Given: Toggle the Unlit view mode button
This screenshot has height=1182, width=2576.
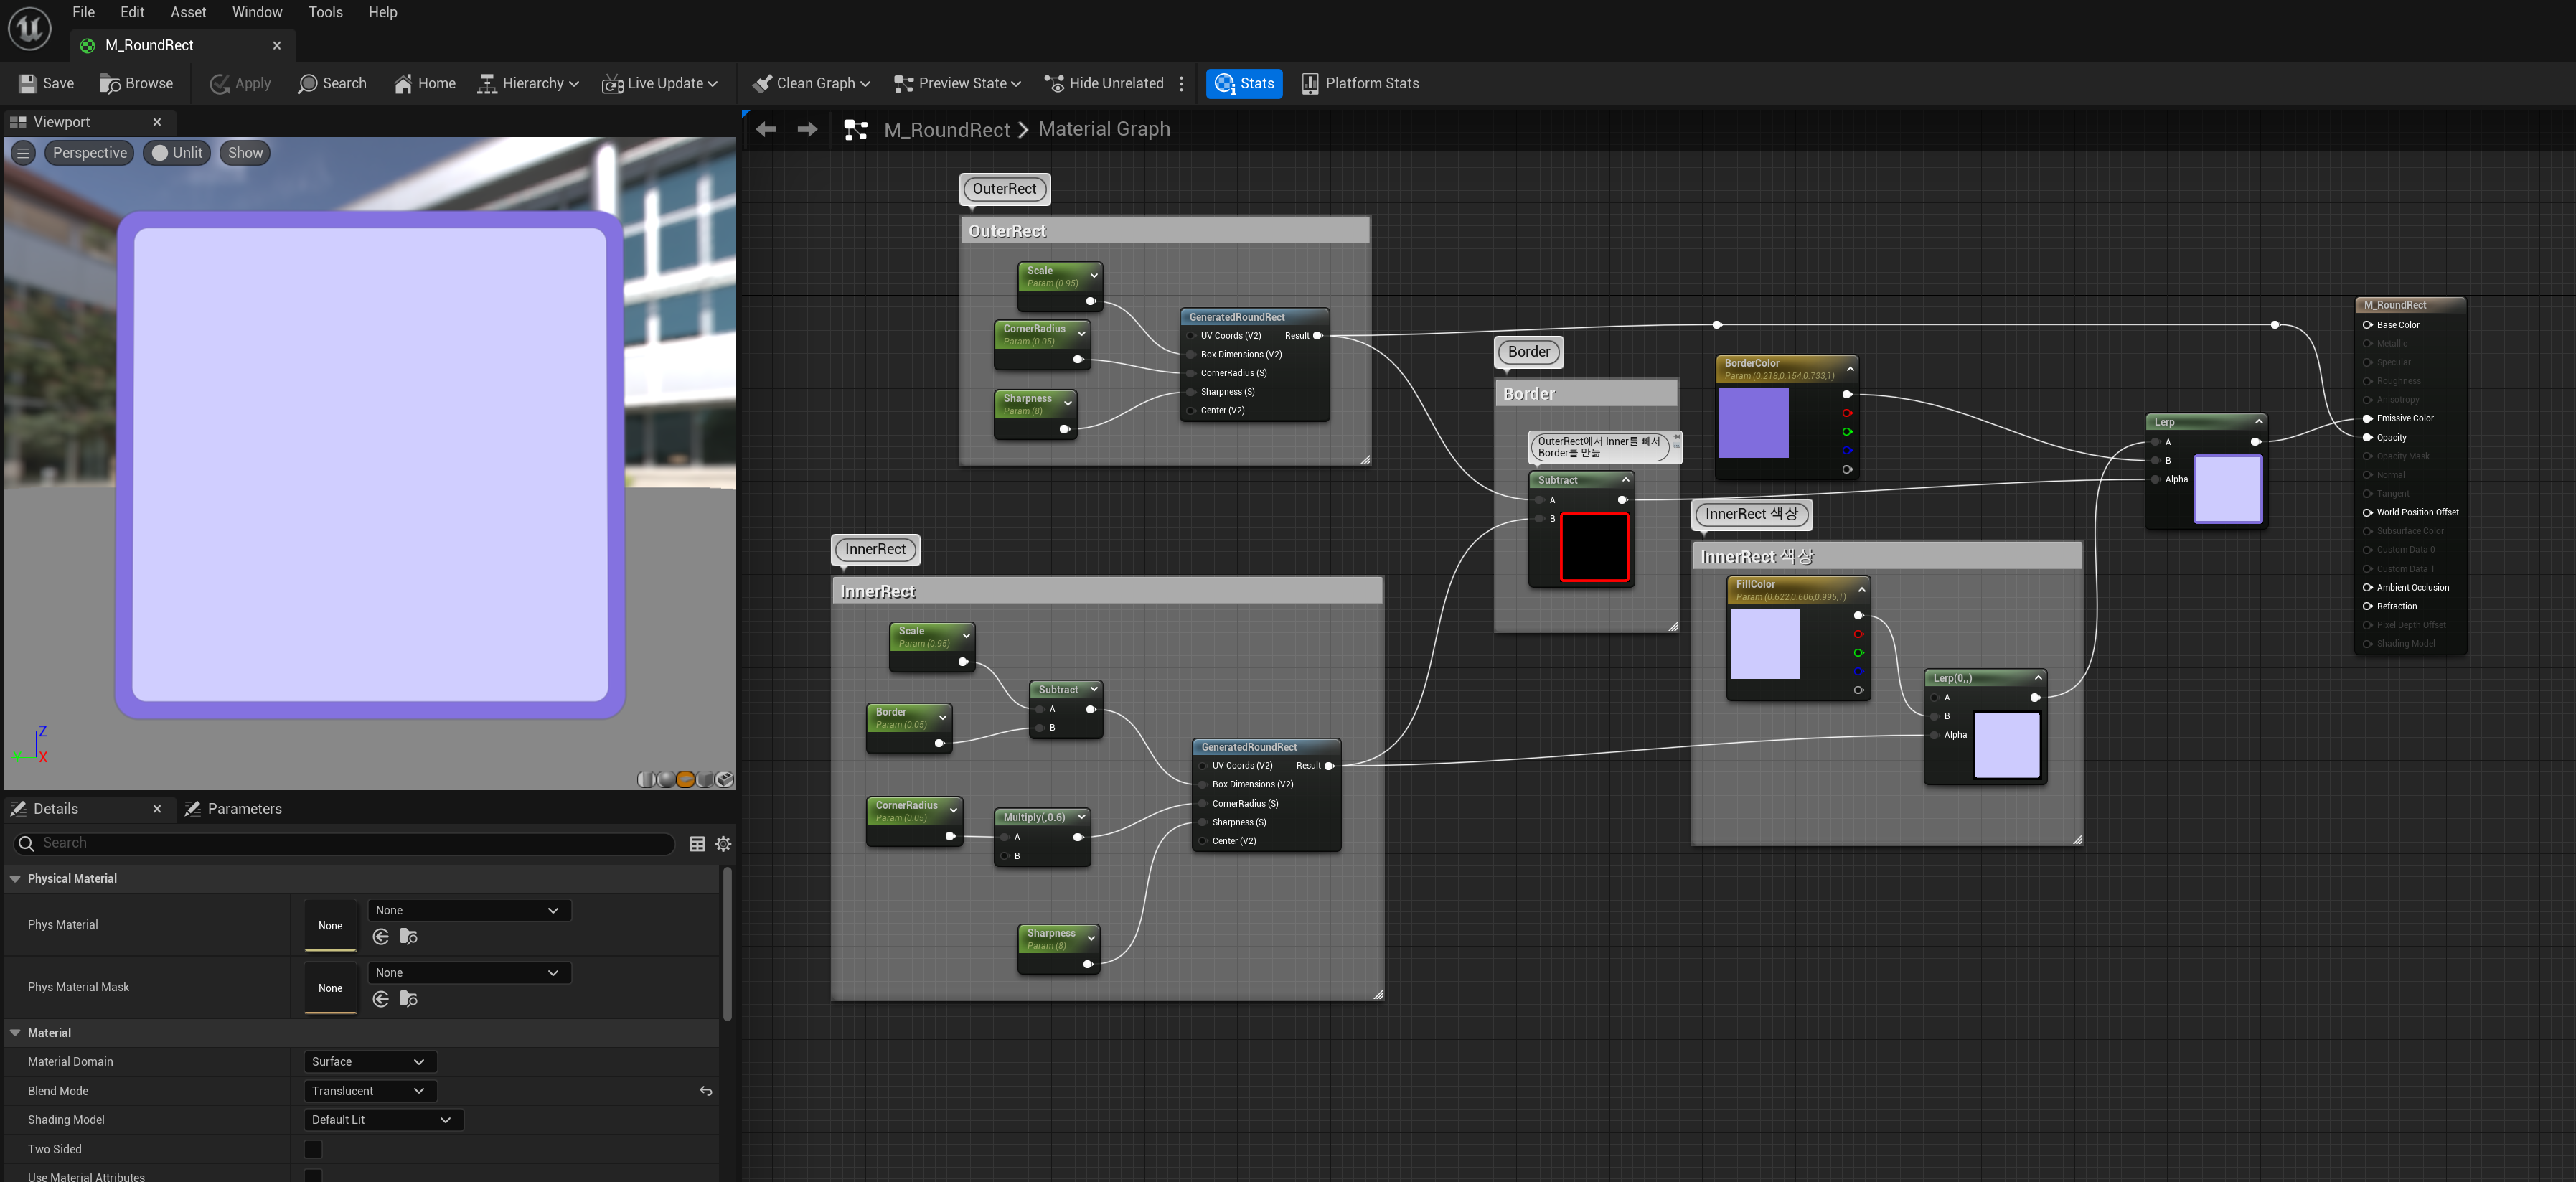Looking at the screenshot, I should point(177,153).
